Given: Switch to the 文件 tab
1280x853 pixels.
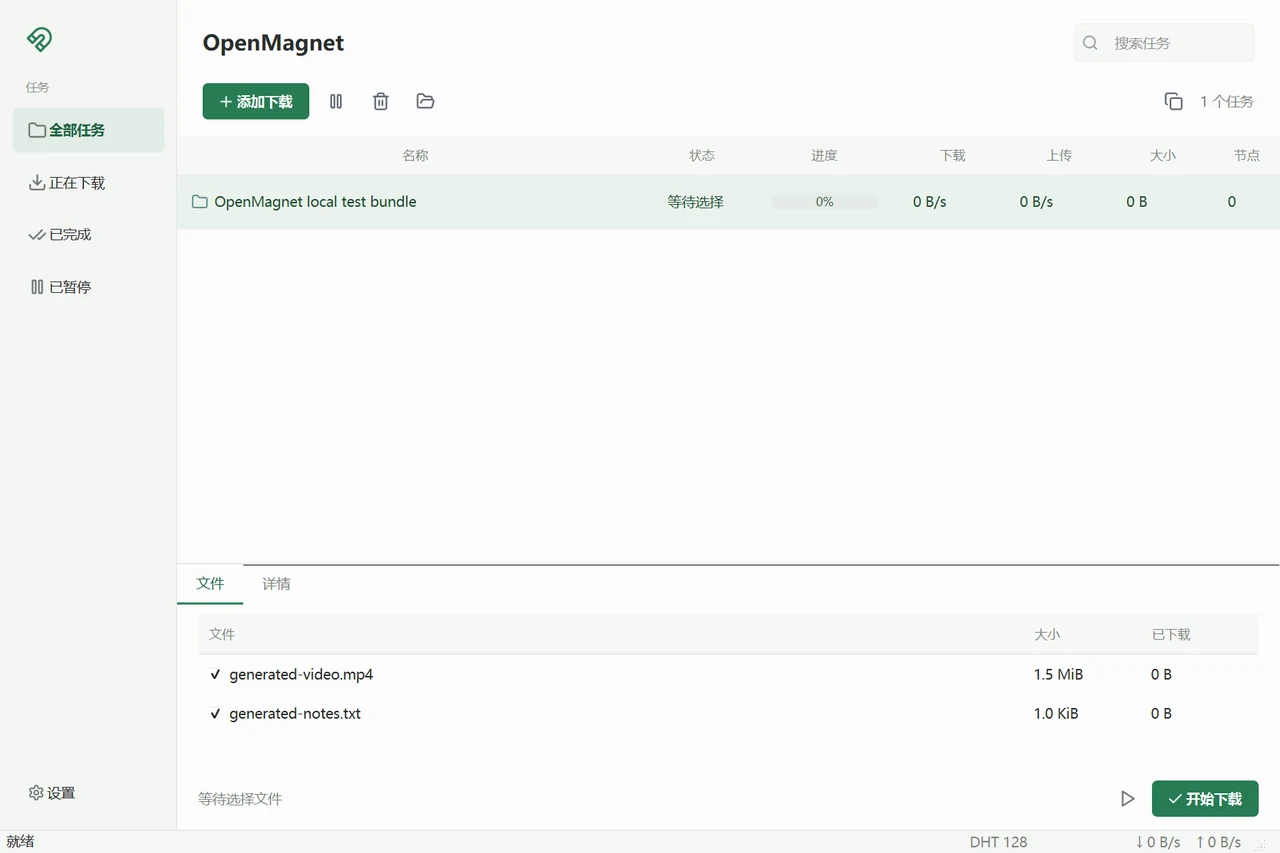Looking at the screenshot, I should (x=210, y=584).
